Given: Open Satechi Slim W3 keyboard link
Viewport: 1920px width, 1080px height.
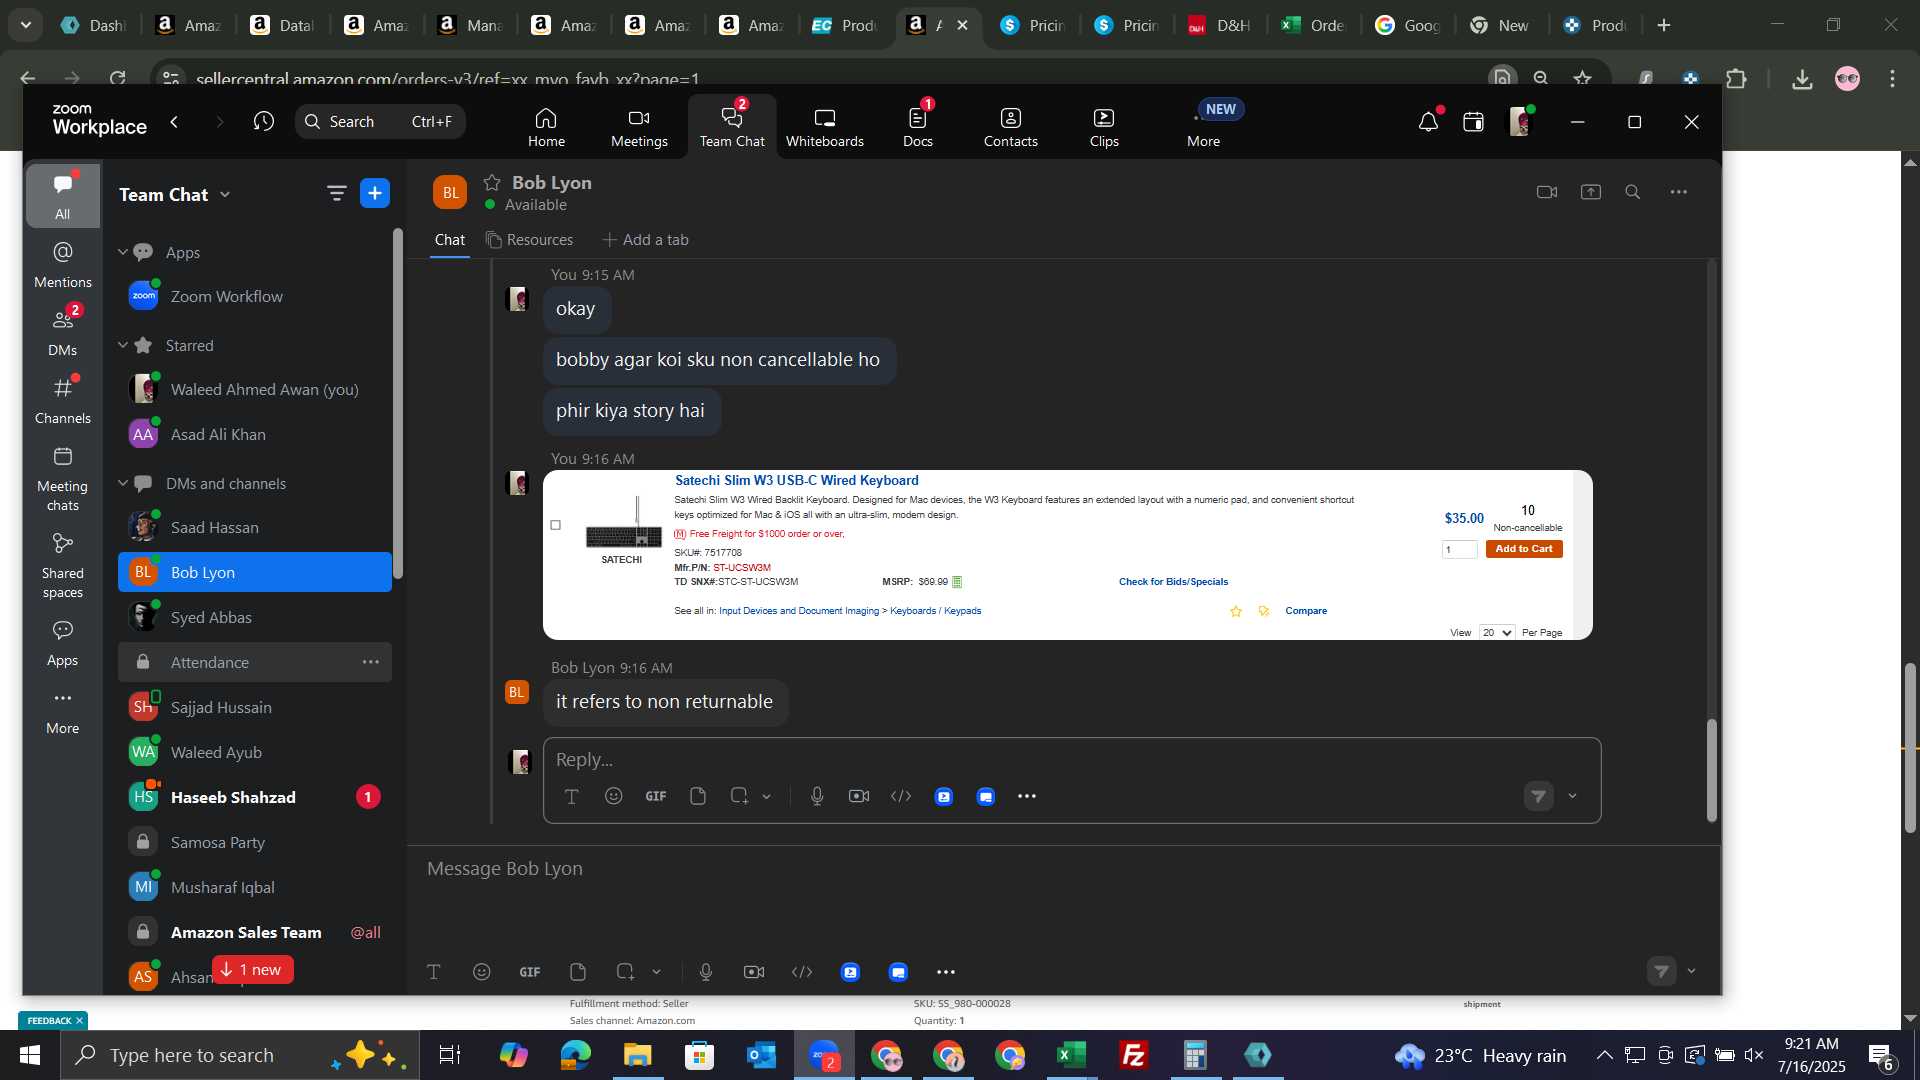Looking at the screenshot, I should pyautogui.click(x=796, y=481).
